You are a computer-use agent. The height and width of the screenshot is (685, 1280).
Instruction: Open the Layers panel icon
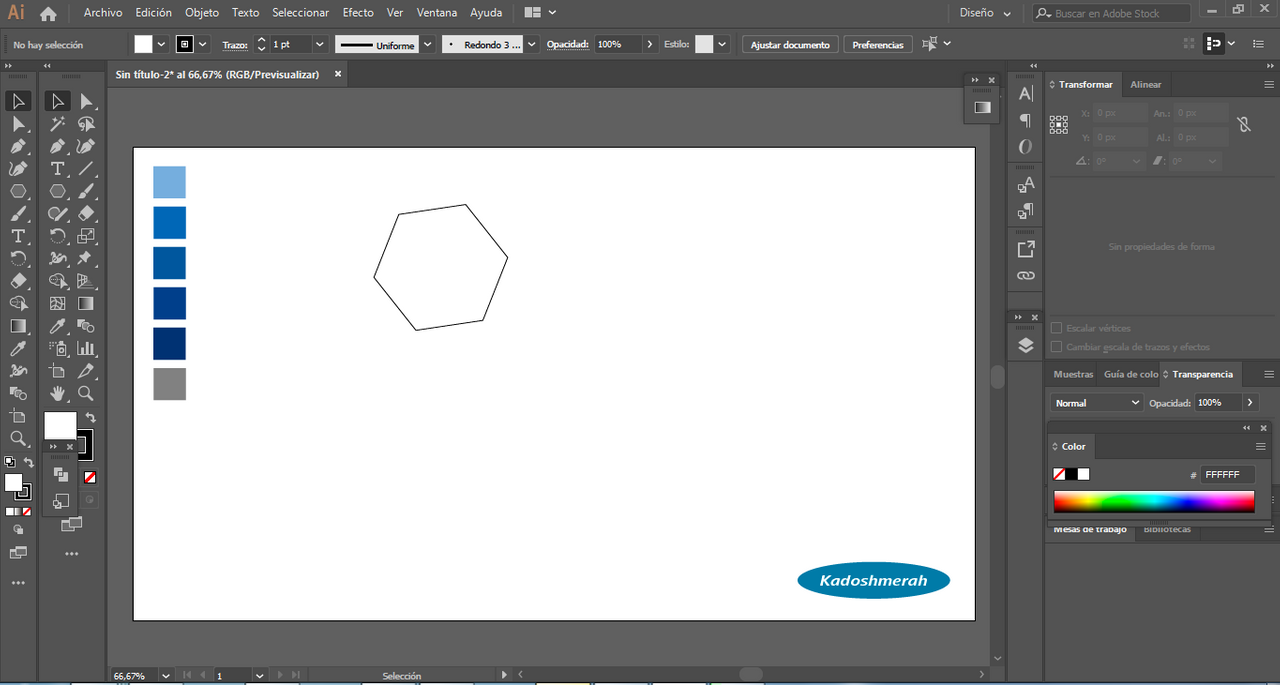click(x=1025, y=345)
